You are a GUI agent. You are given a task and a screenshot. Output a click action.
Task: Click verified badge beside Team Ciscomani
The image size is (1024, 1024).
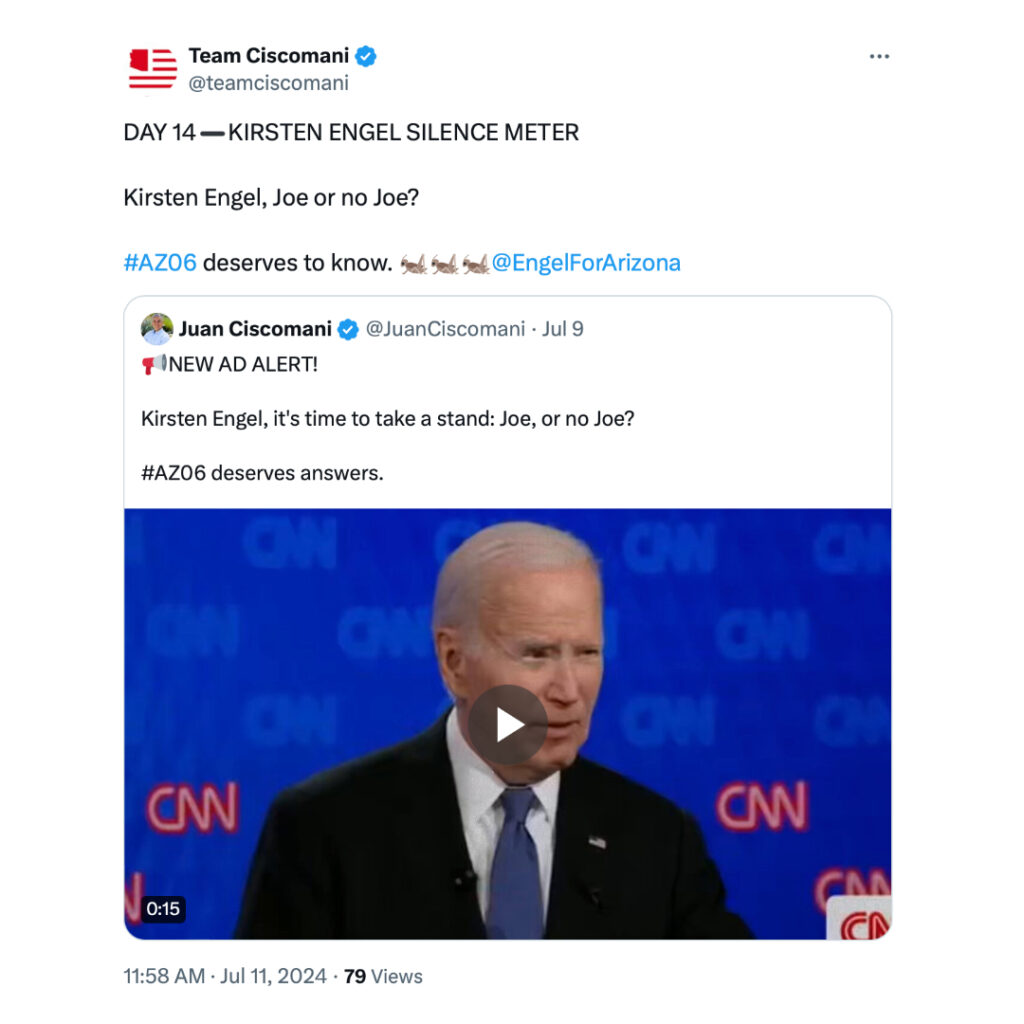(x=367, y=56)
